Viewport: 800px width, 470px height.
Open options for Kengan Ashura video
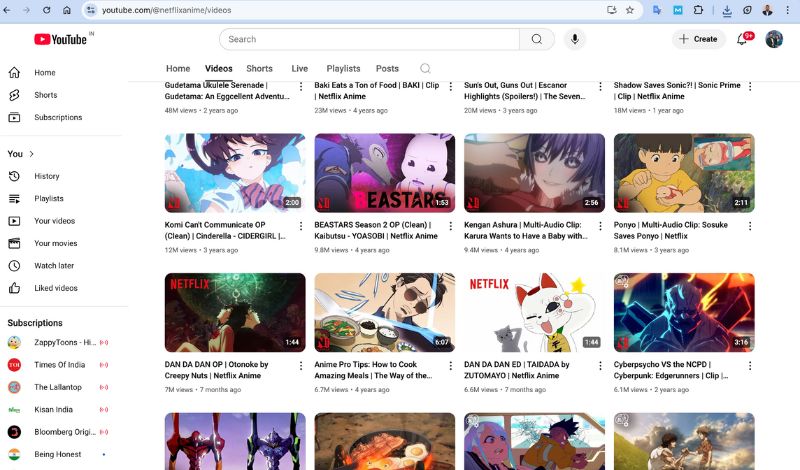600,226
